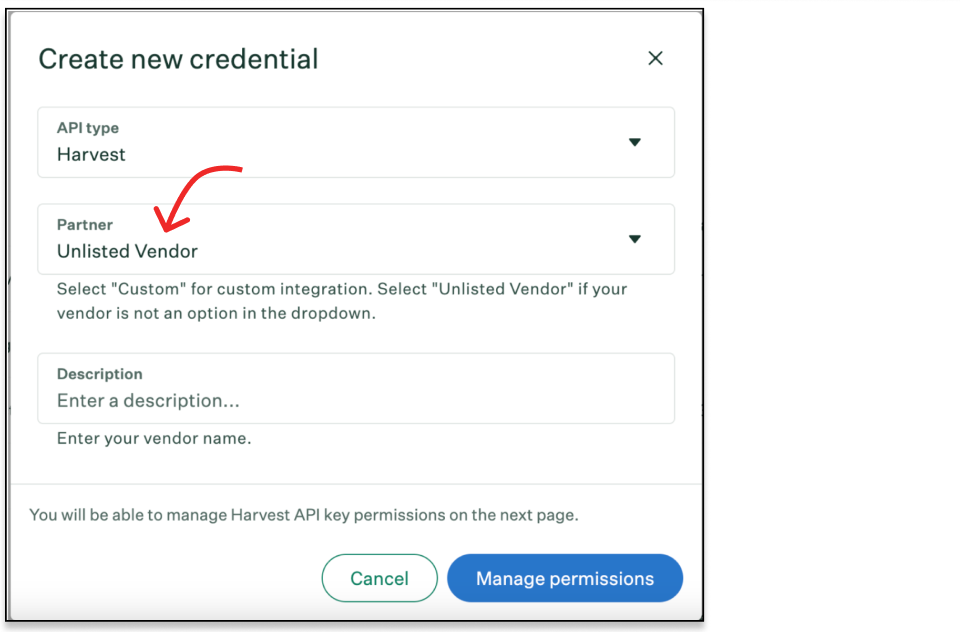This screenshot has height=632, width=960.
Task: Click the Create new credential heading
Action: click(178, 59)
